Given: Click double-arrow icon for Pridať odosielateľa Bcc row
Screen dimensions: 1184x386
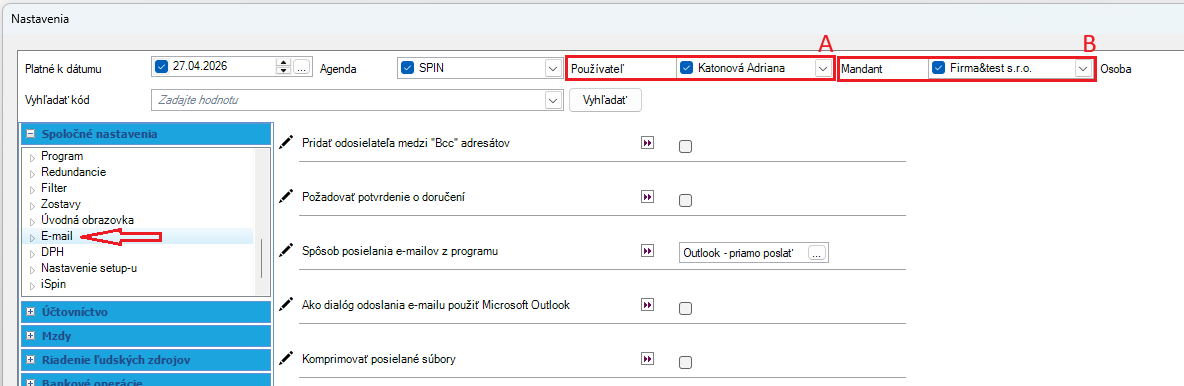Looking at the screenshot, I should [x=646, y=142].
